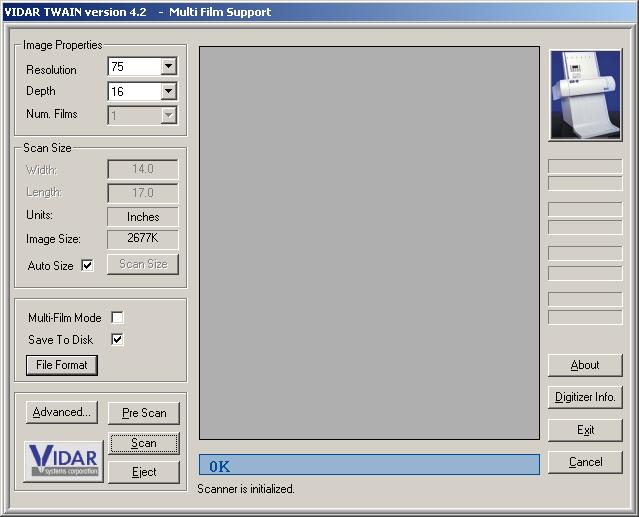Click the Cancel button
Image resolution: width=639 pixels, height=517 pixels.
pos(585,462)
